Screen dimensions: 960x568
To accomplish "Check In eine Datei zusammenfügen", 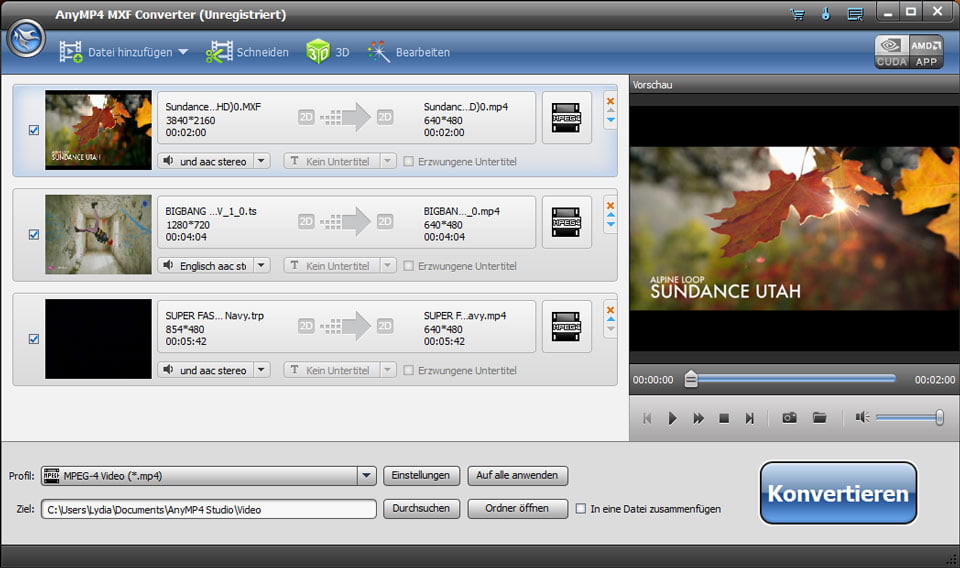I will pos(580,509).
